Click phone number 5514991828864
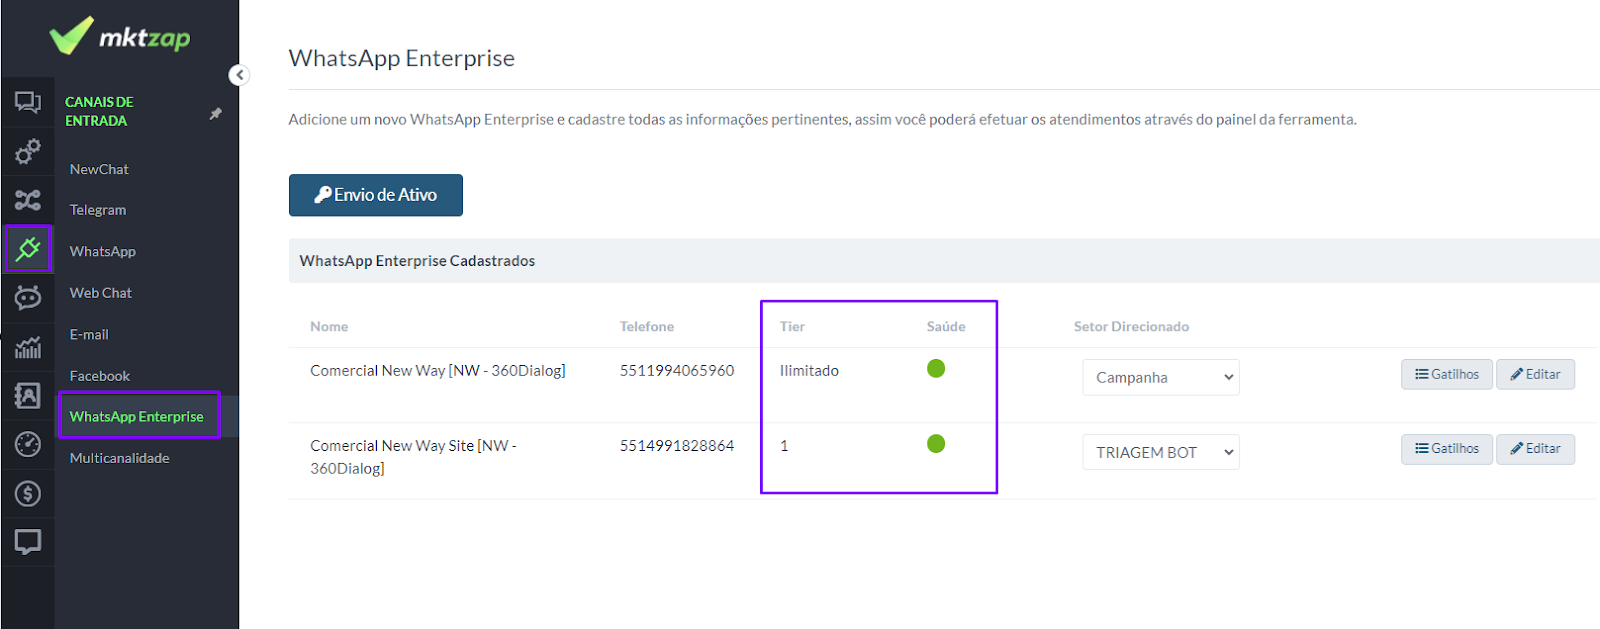Screen dimensions: 1600x629 [x=677, y=446]
